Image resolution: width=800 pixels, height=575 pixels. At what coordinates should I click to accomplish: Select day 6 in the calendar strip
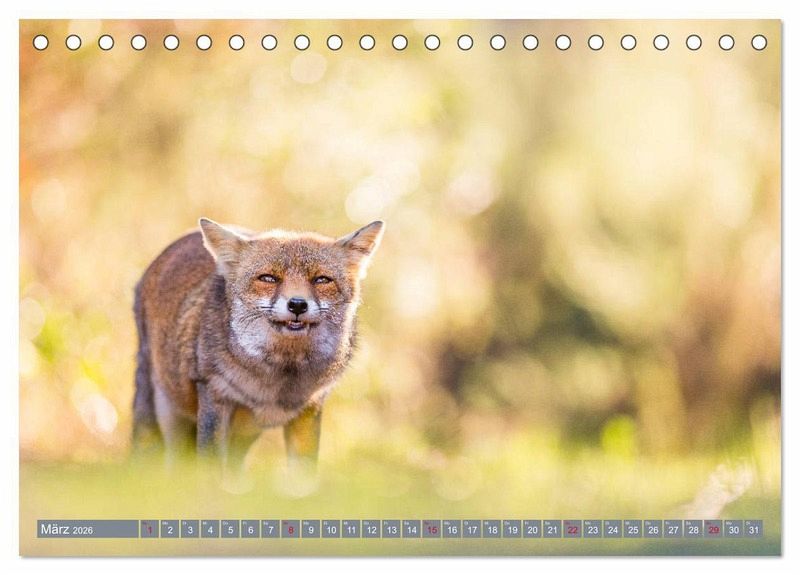[251, 529]
